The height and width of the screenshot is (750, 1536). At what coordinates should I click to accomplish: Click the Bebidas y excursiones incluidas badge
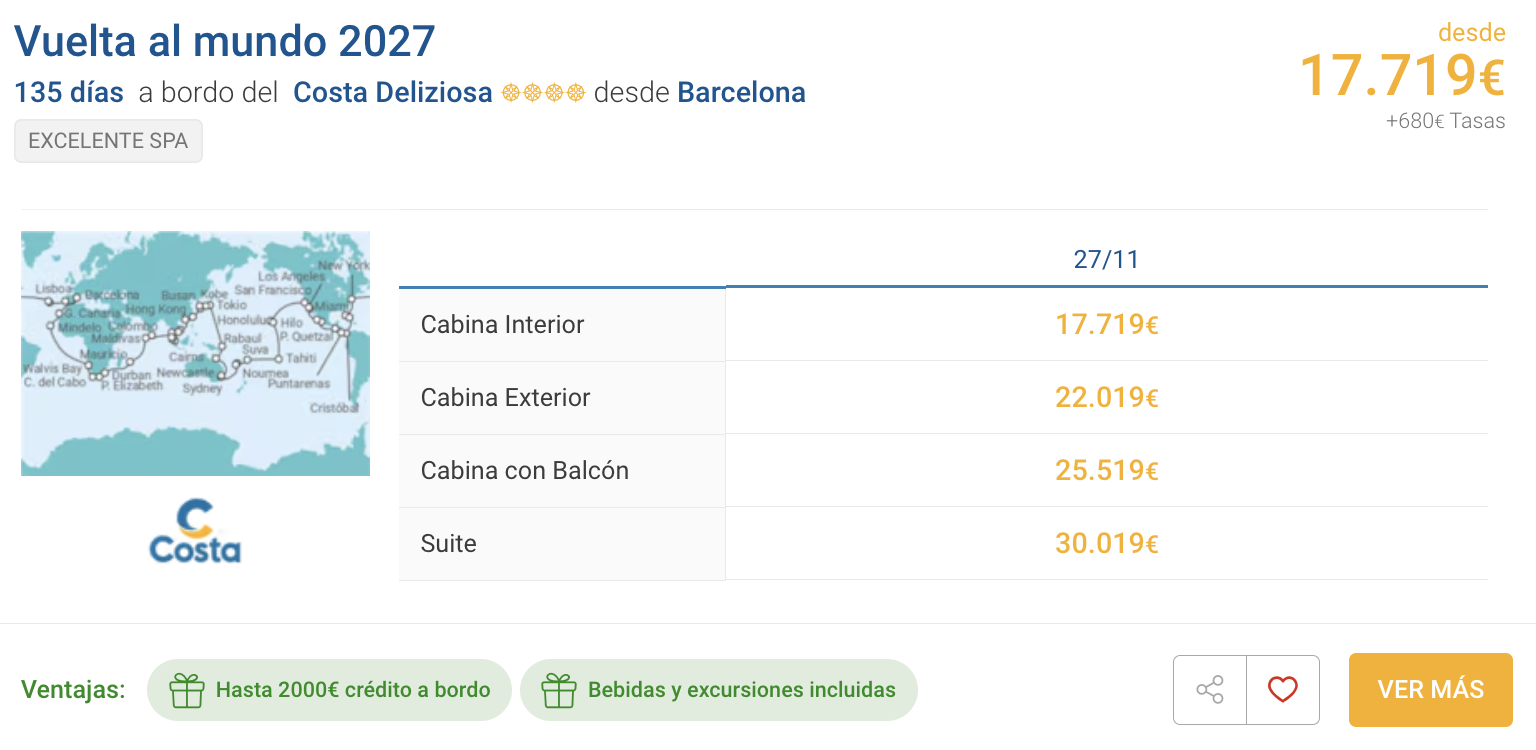pyautogui.click(x=719, y=689)
